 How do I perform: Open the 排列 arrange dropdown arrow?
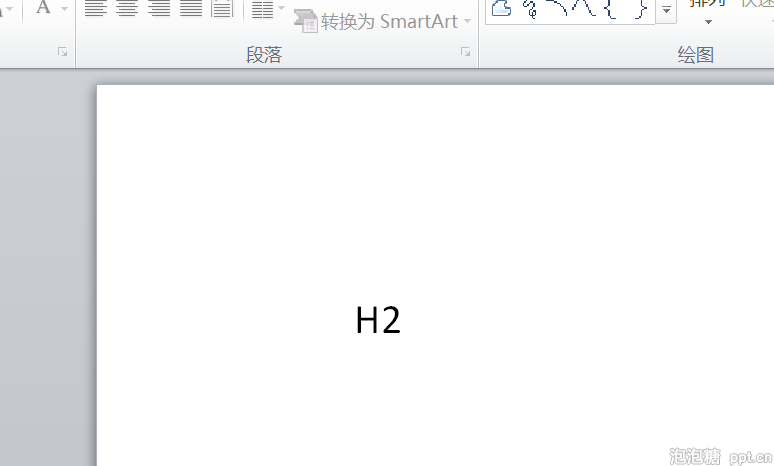click(x=708, y=22)
